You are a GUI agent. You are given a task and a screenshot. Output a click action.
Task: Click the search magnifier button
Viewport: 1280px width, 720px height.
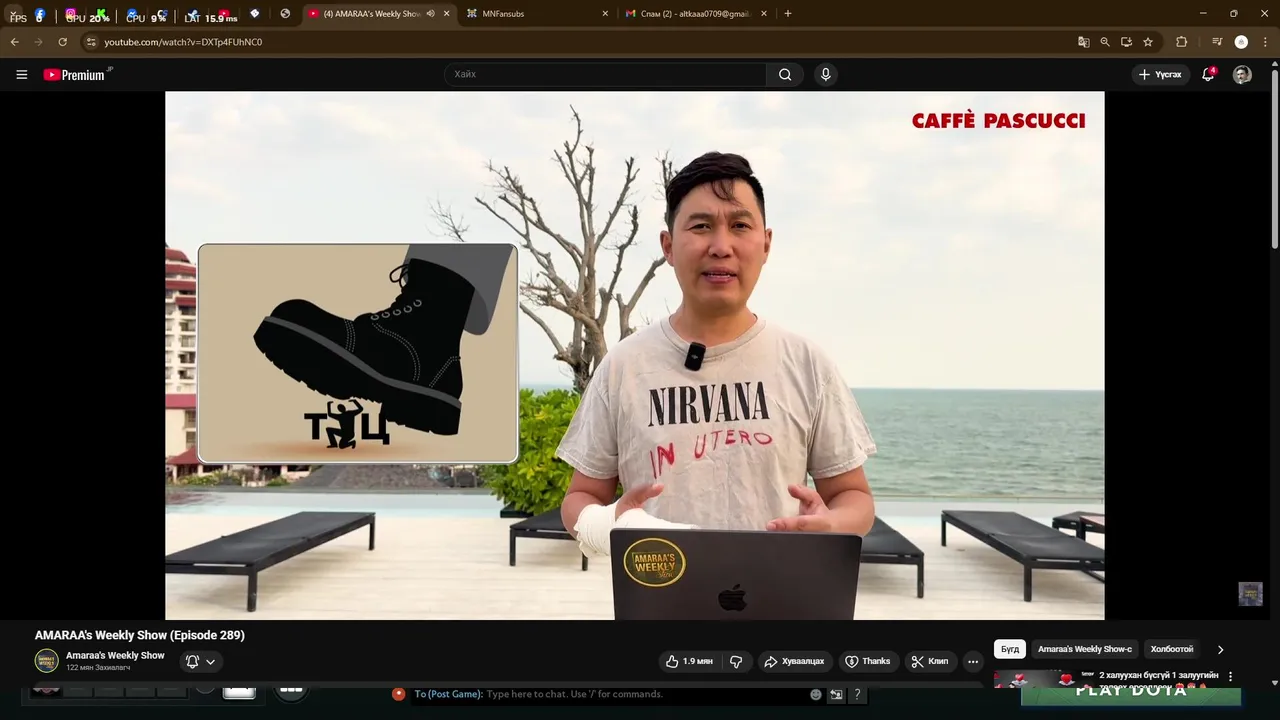point(785,74)
